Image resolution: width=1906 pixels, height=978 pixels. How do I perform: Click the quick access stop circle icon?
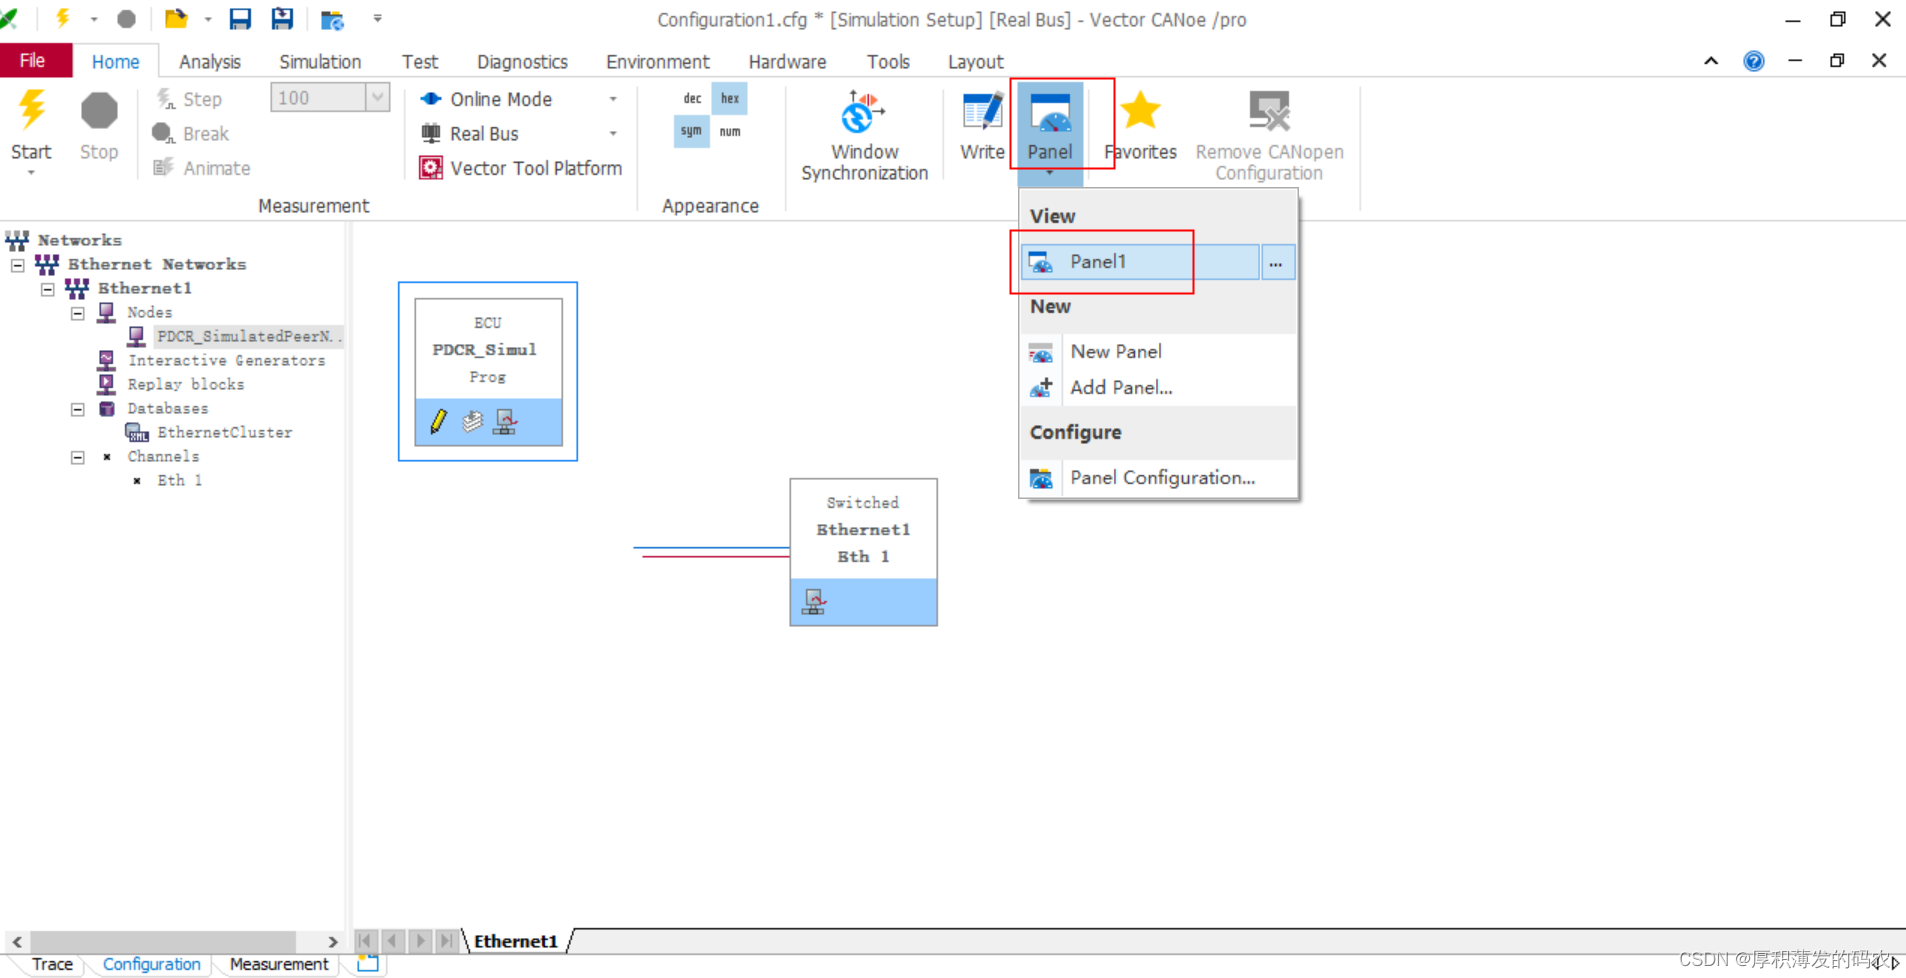tap(126, 19)
